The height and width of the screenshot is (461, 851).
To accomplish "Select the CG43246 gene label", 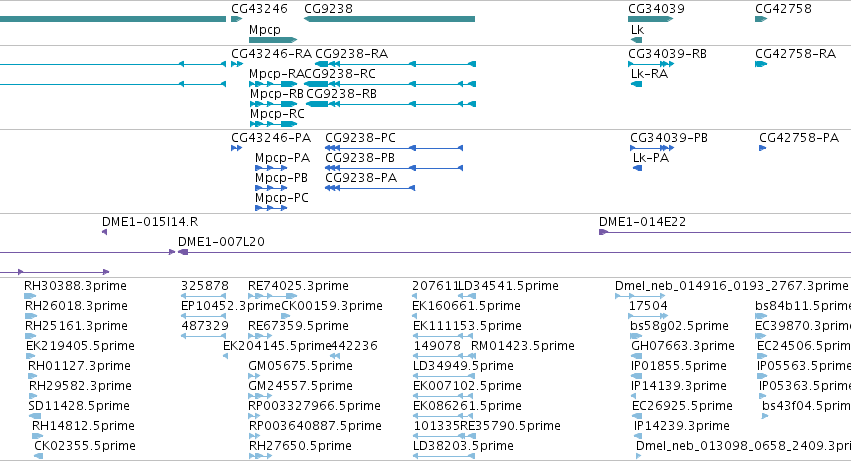I will click(x=259, y=9).
